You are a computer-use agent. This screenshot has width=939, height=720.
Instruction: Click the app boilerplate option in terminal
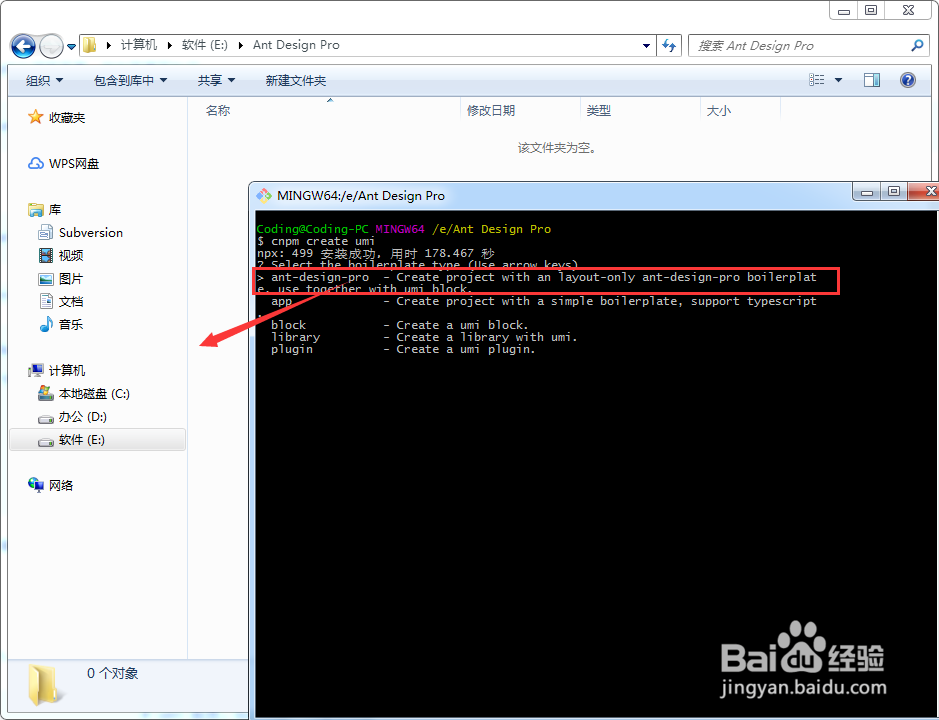281,301
